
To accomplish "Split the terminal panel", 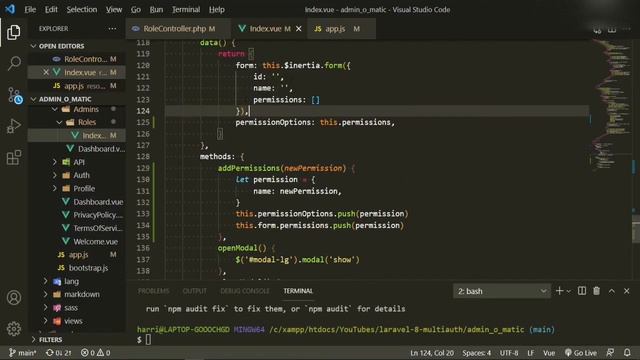I will (x=582, y=291).
